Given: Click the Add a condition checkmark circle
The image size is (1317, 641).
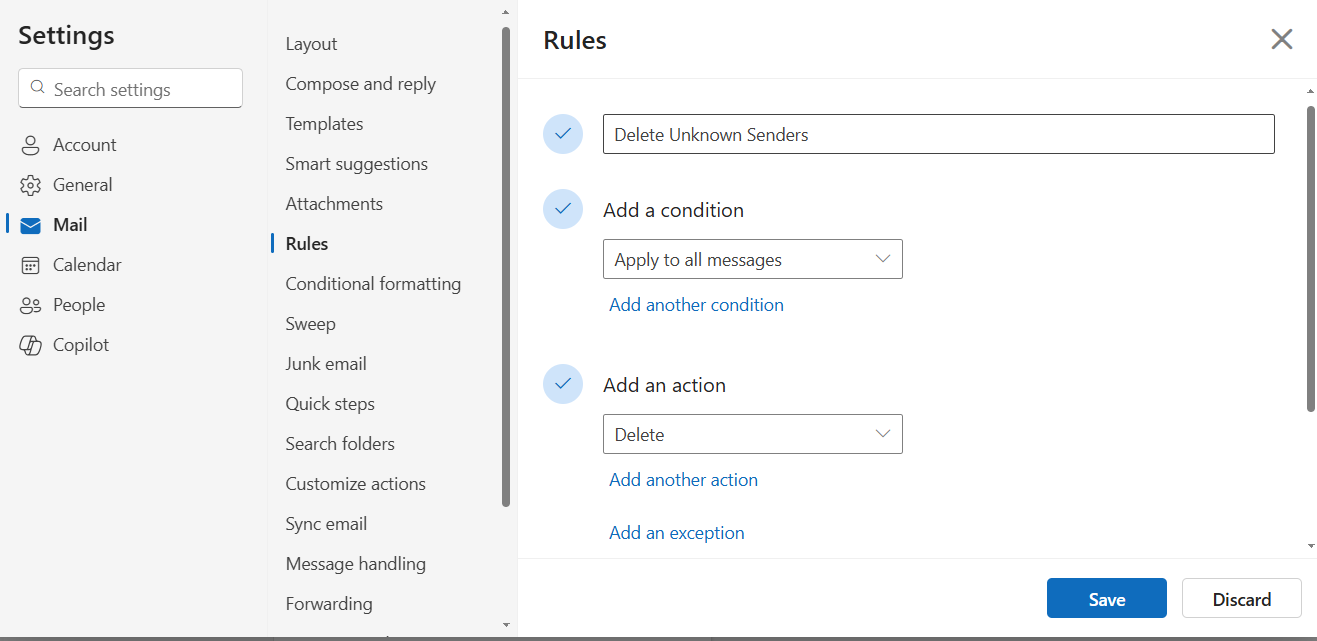Looking at the screenshot, I should pos(563,209).
